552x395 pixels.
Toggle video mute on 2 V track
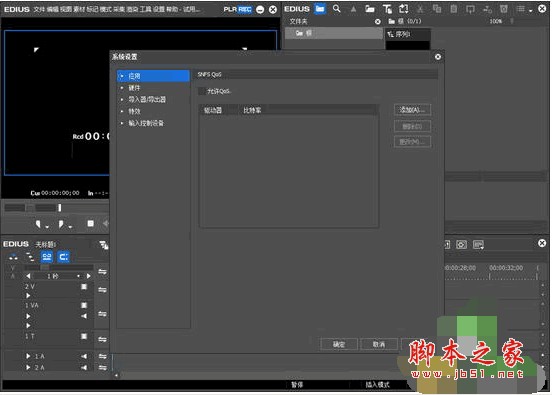84,287
